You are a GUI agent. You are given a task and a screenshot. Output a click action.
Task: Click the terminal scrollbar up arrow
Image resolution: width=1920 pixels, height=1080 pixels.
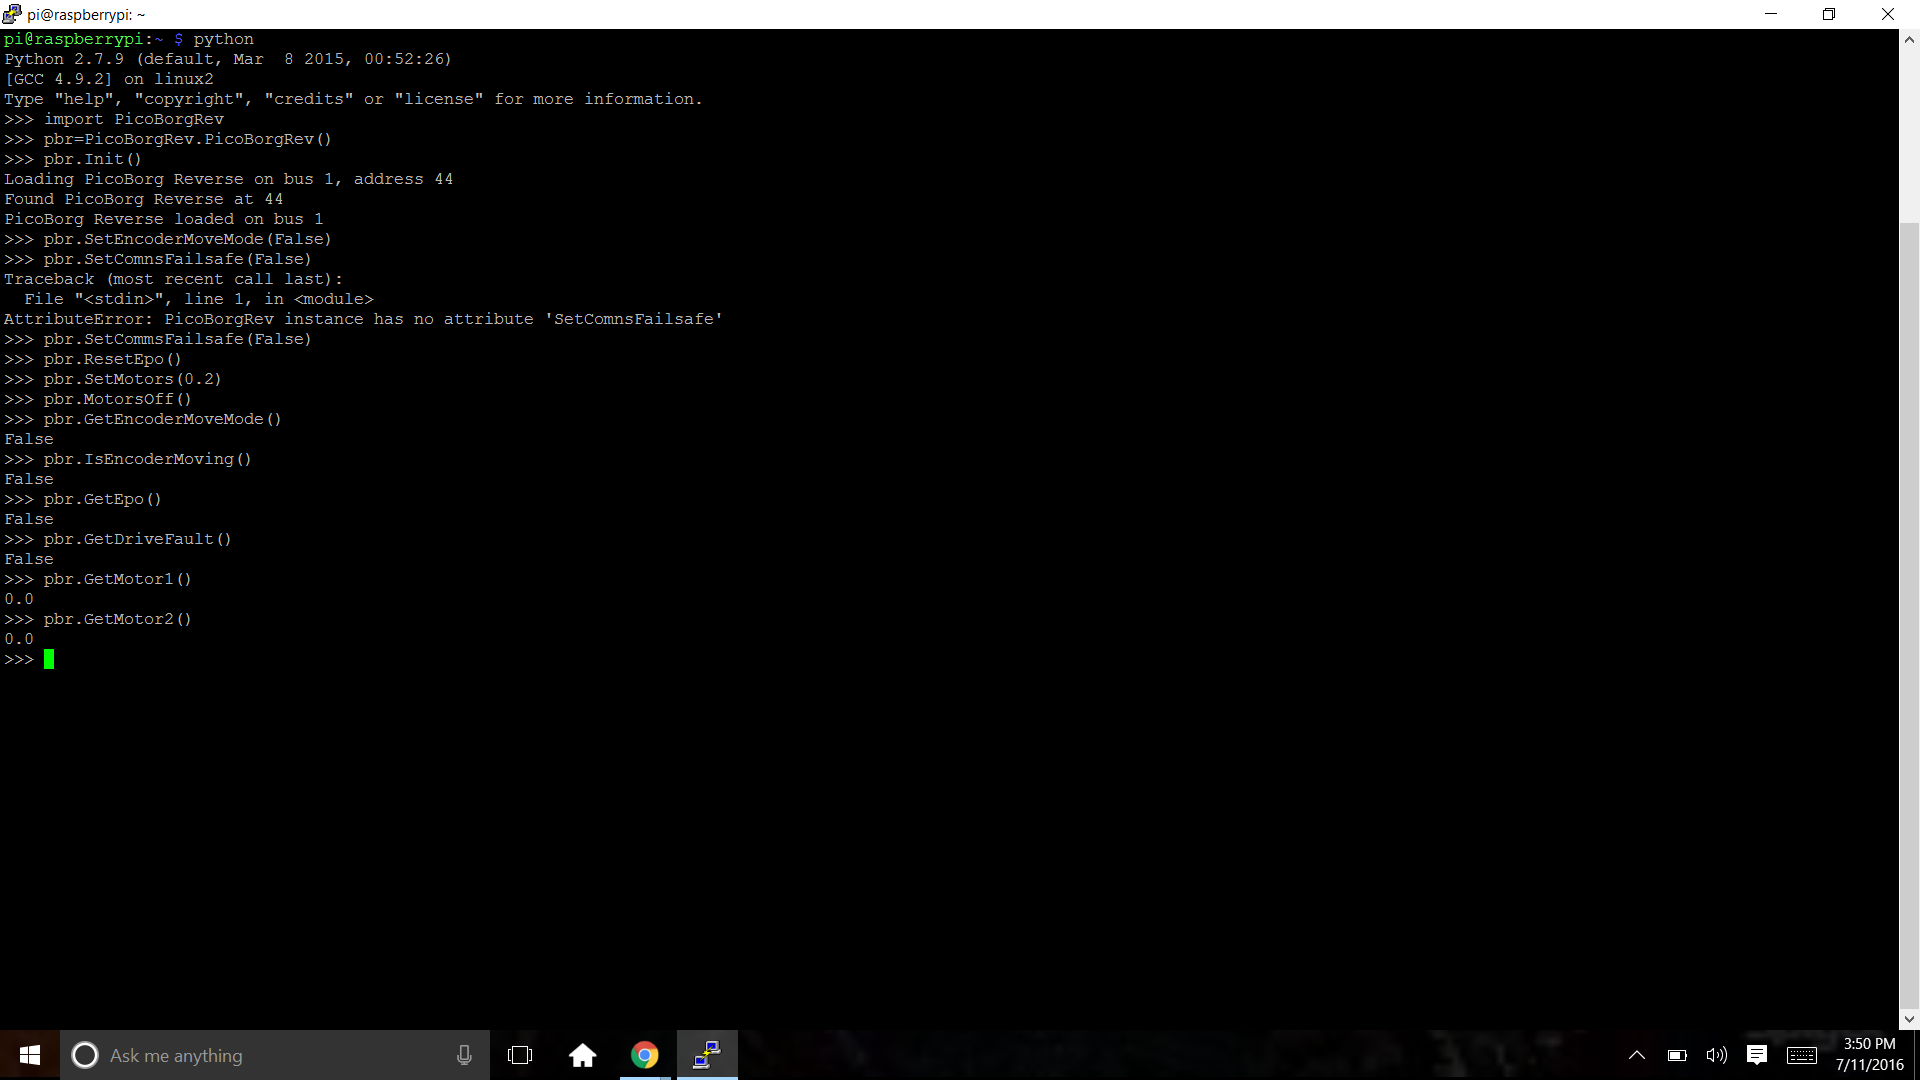(x=1909, y=40)
